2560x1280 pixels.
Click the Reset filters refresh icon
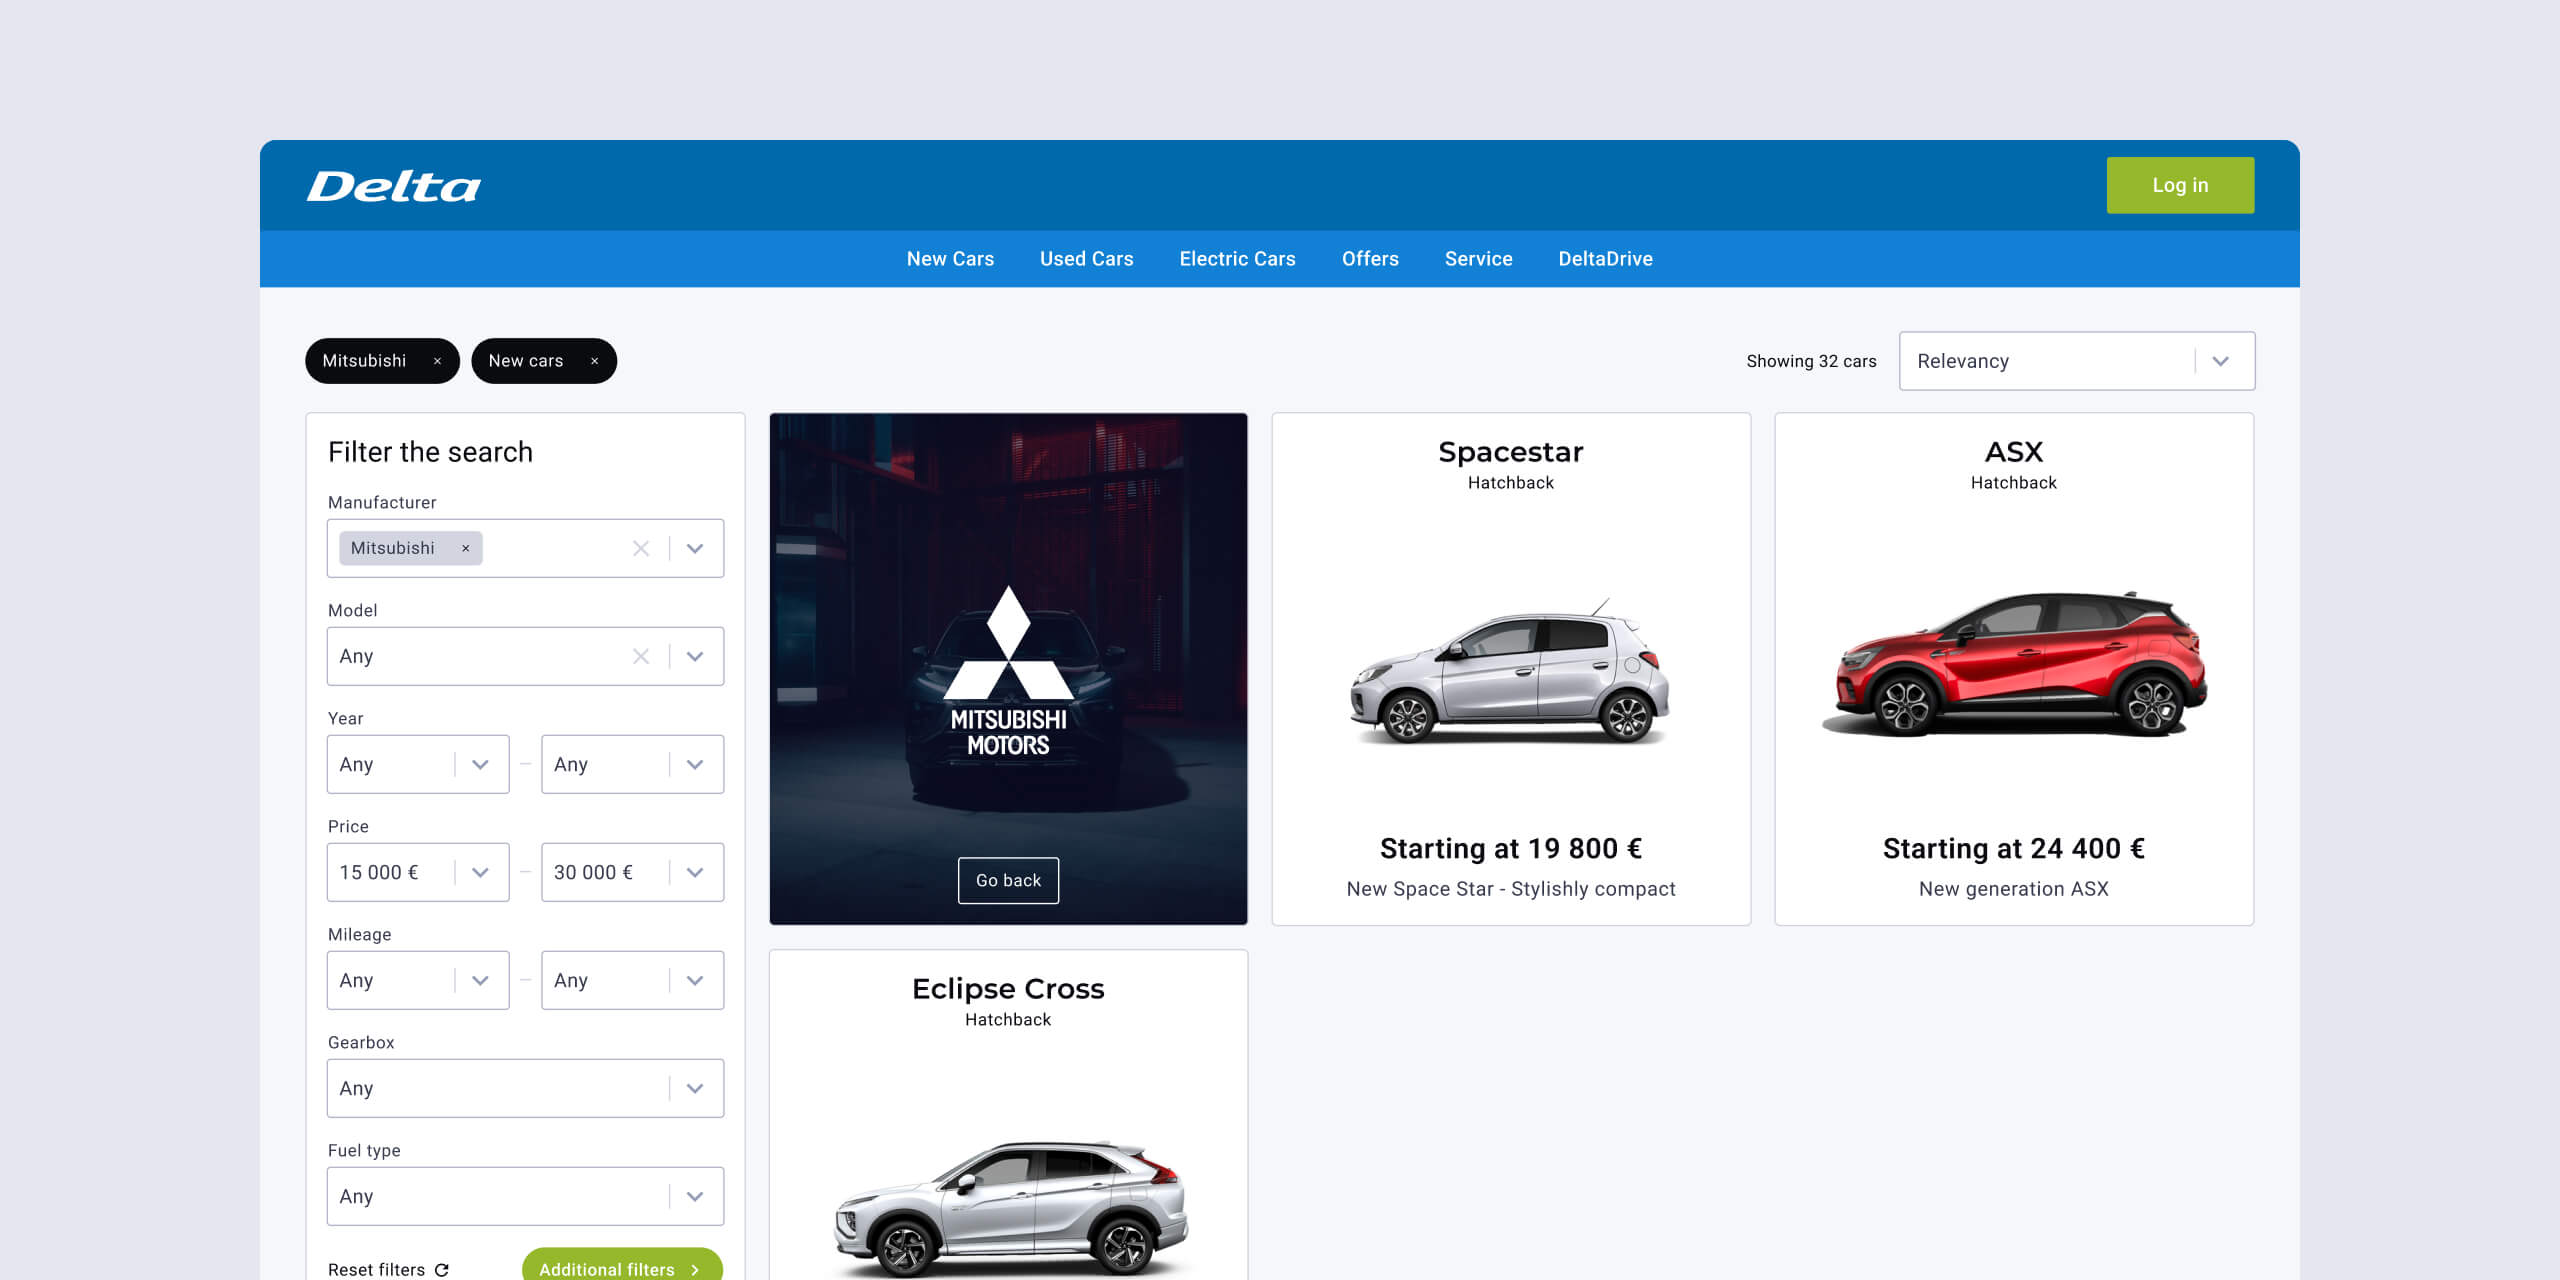tap(442, 1269)
